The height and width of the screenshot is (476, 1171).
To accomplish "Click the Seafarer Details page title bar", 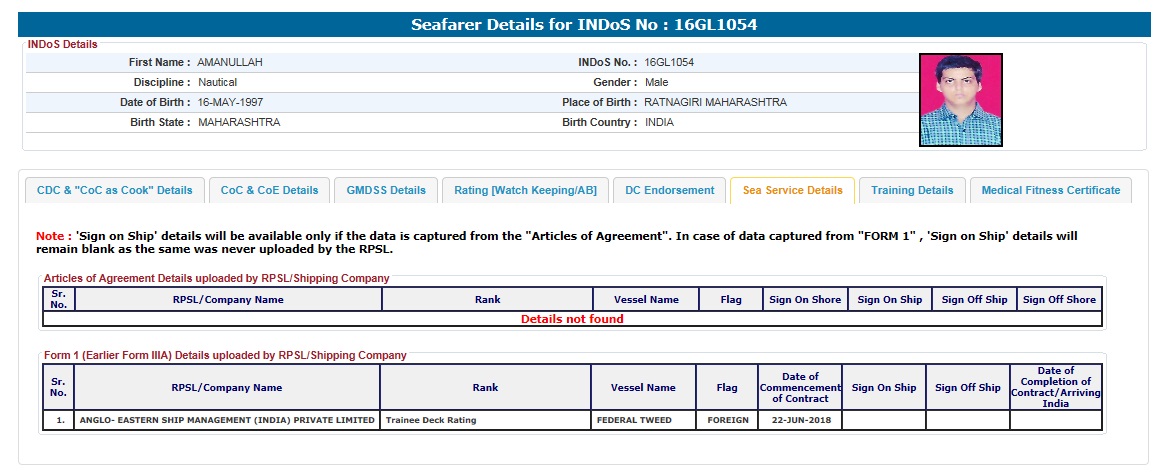I will click(x=585, y=24).
